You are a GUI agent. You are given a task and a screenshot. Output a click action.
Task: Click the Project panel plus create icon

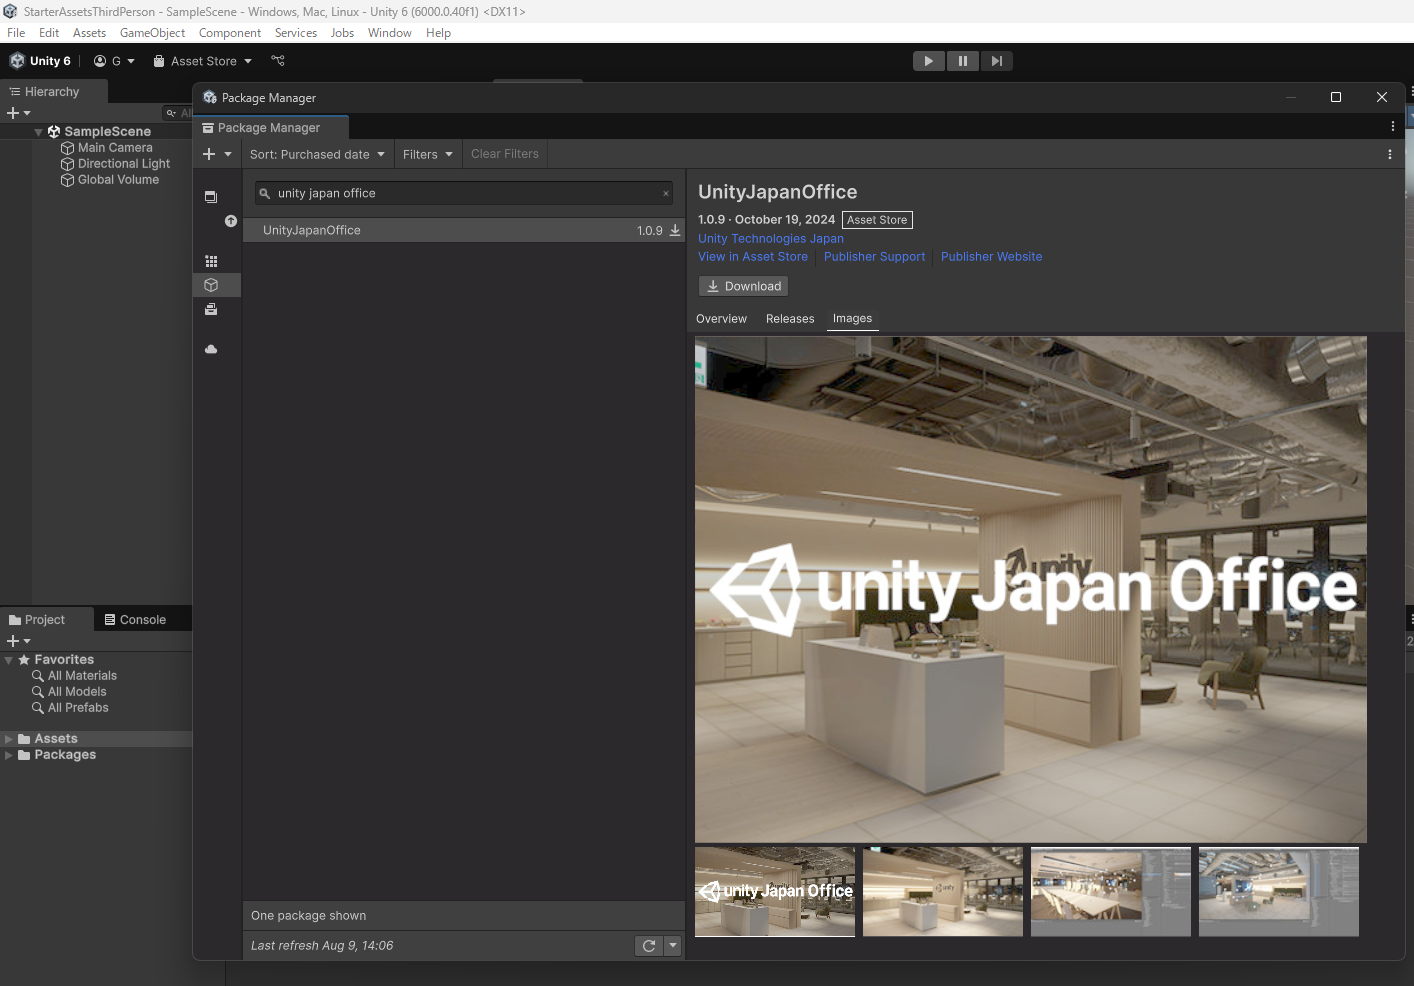pos(13,641)
